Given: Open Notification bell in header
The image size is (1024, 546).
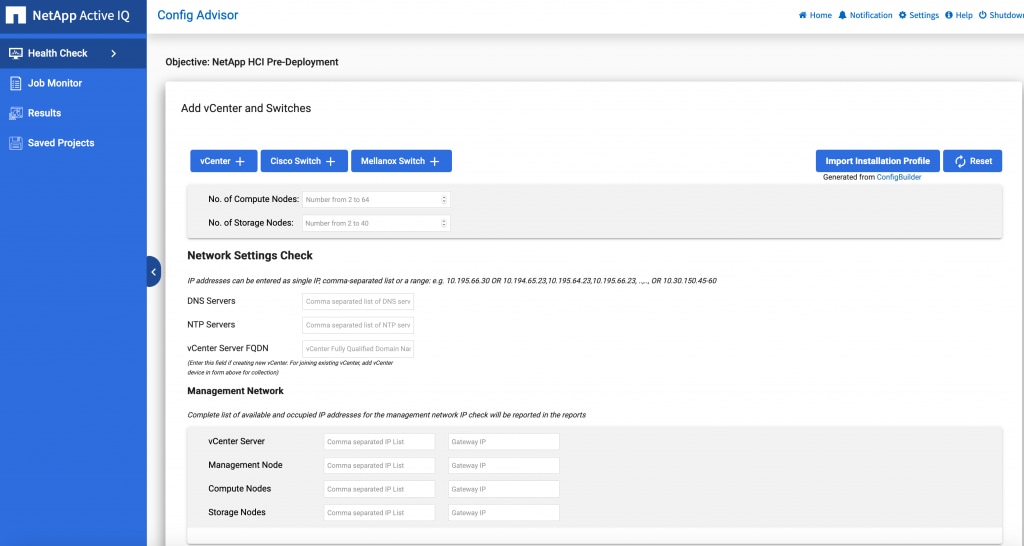Looking at the screenshot, I should click(x=865, y=16).
